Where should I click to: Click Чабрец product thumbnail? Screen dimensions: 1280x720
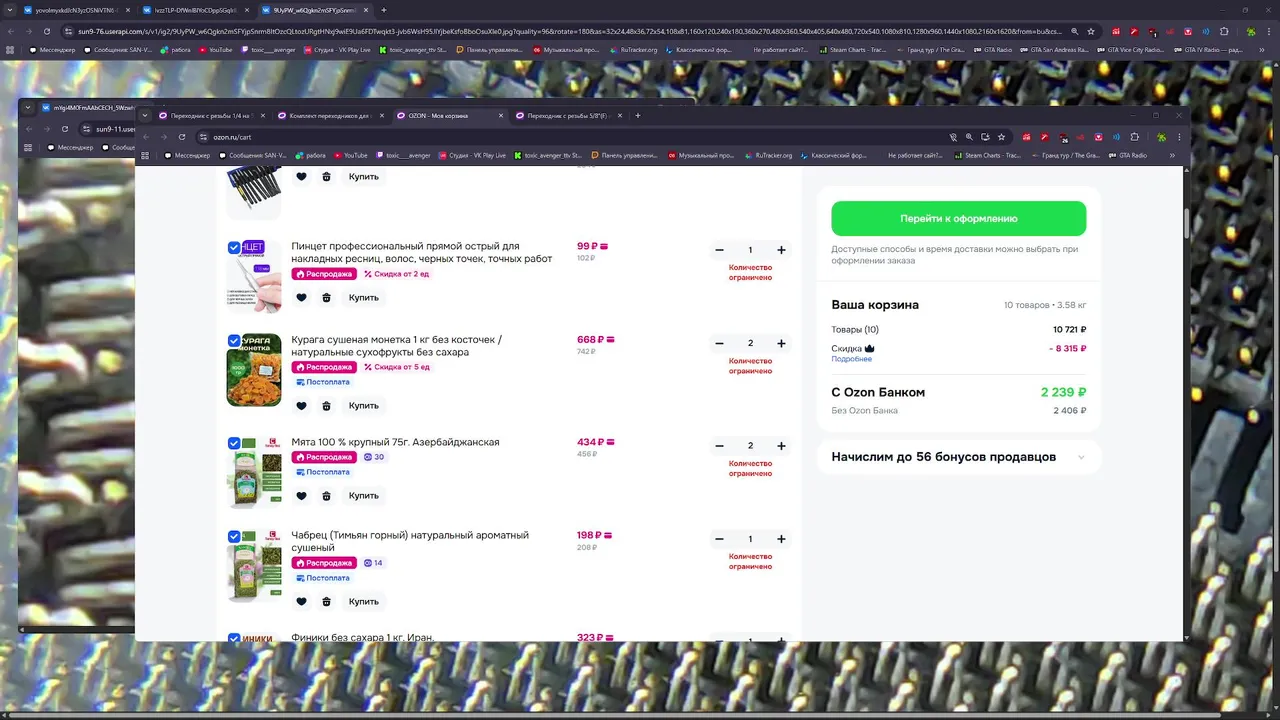(254, 566)
